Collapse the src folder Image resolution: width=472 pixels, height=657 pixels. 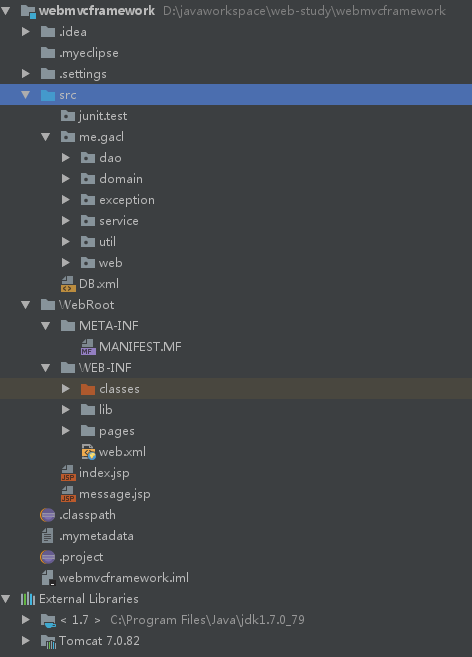tap(26, 95)
